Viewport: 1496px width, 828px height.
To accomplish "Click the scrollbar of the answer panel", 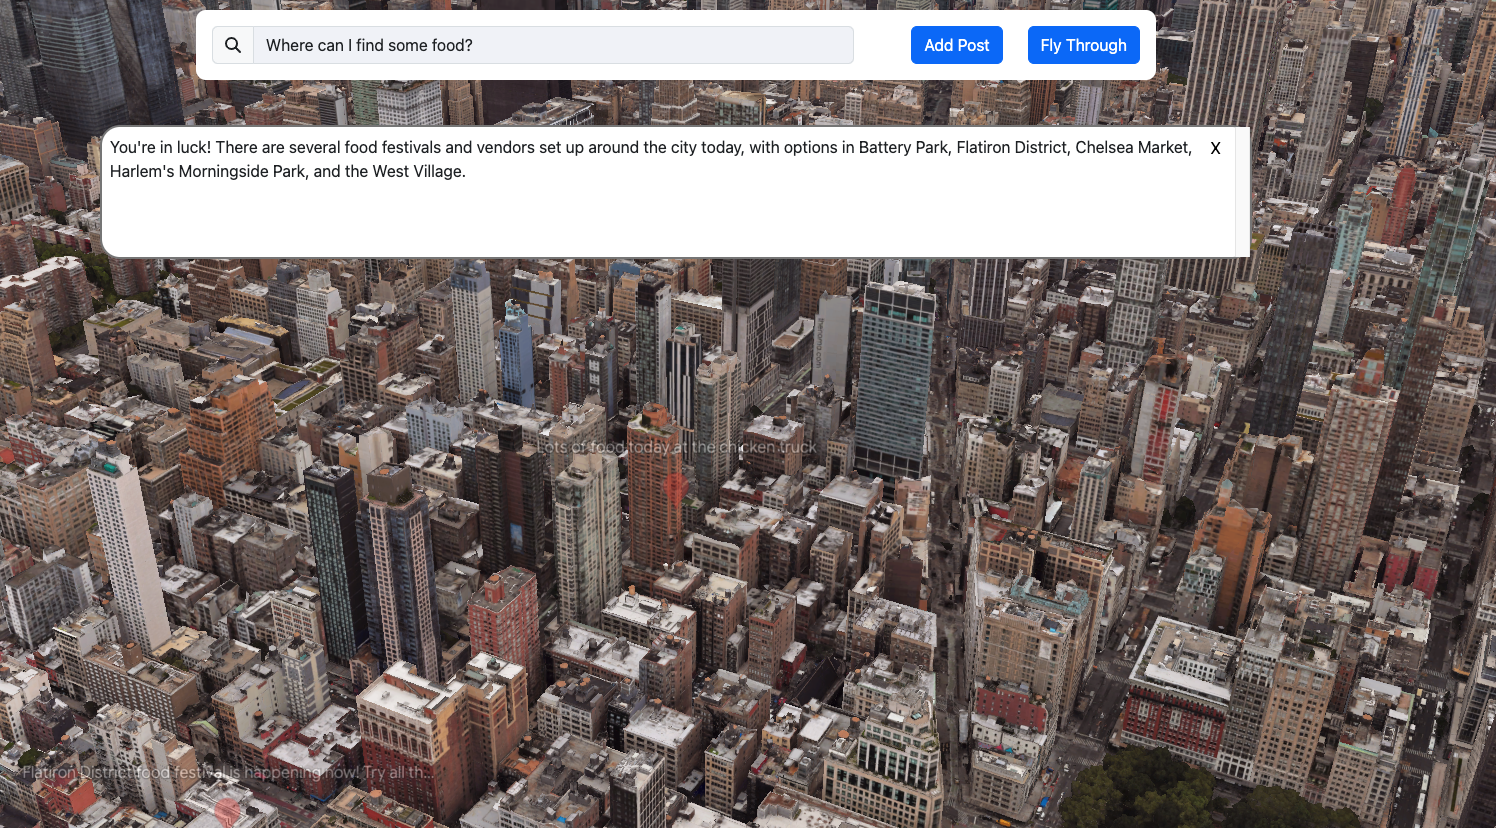I will click(1242, 192).
